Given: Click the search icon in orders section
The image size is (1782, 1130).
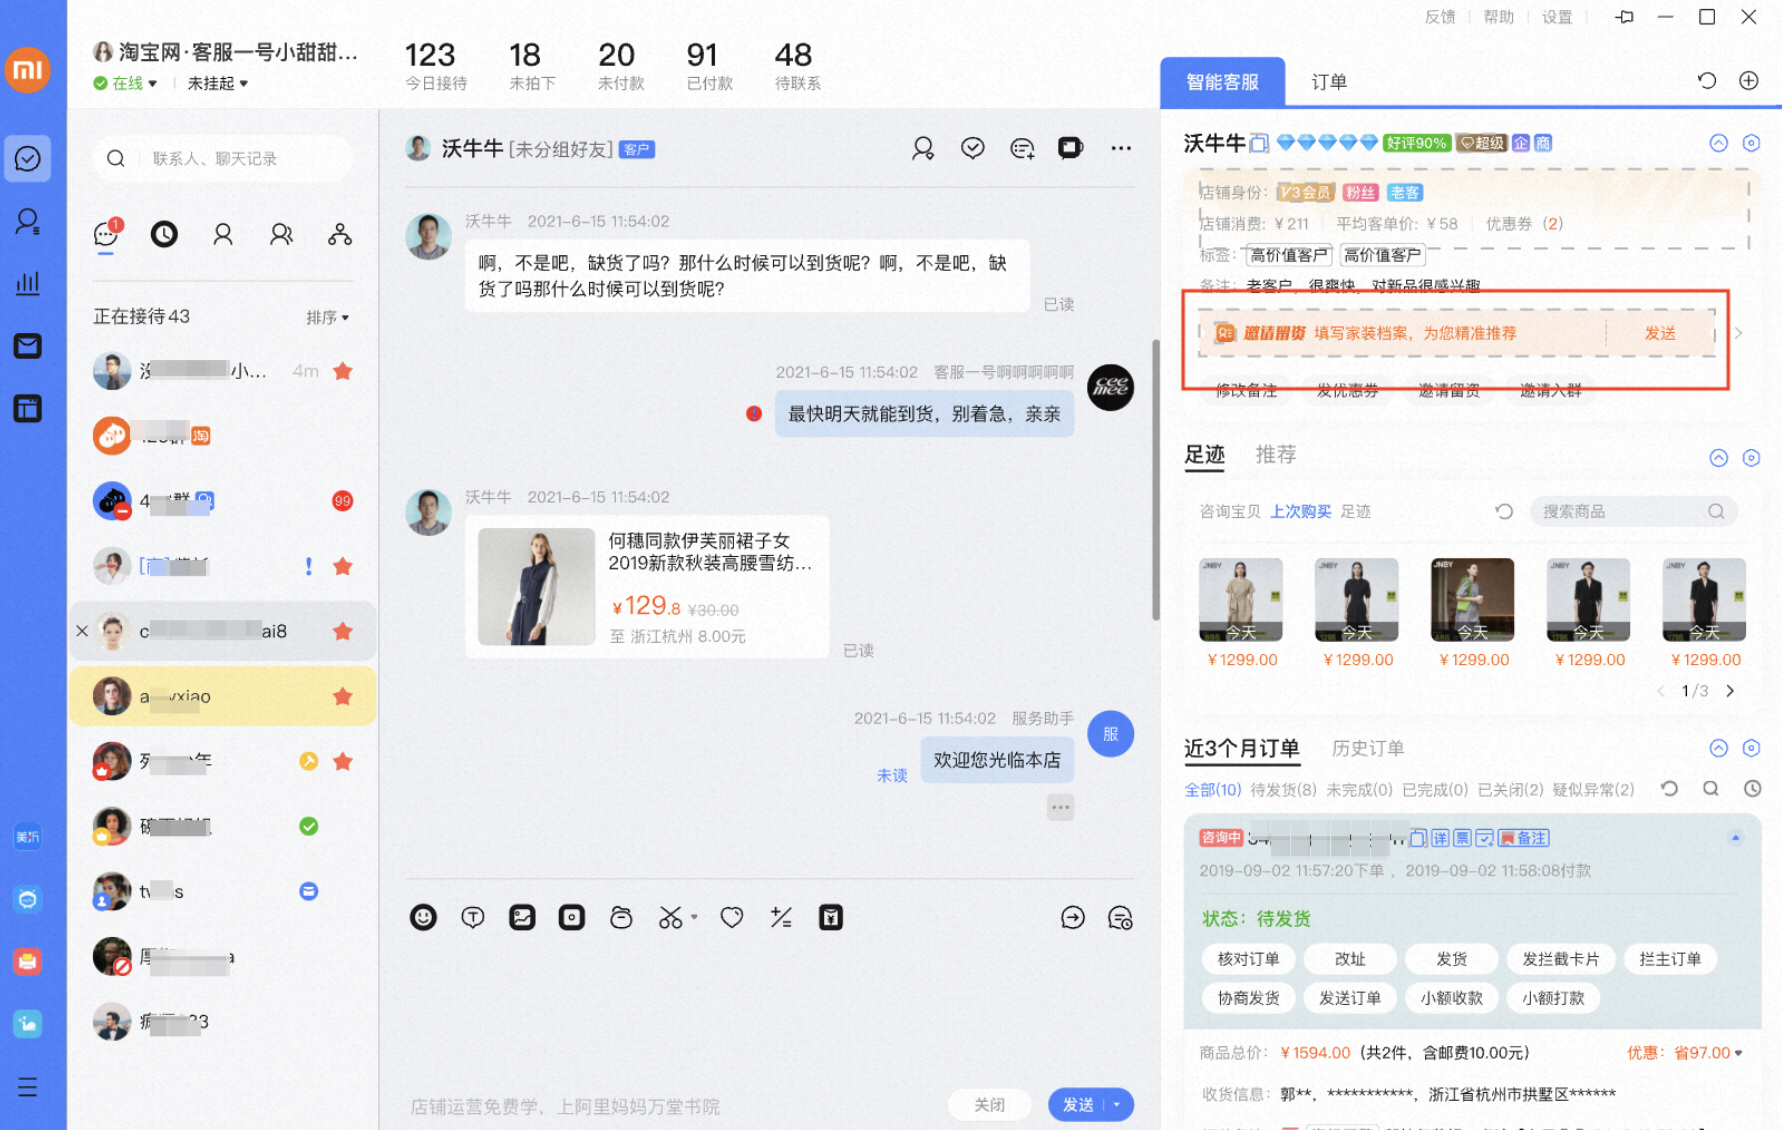Looking at the screenshot, I should 1711,788.
